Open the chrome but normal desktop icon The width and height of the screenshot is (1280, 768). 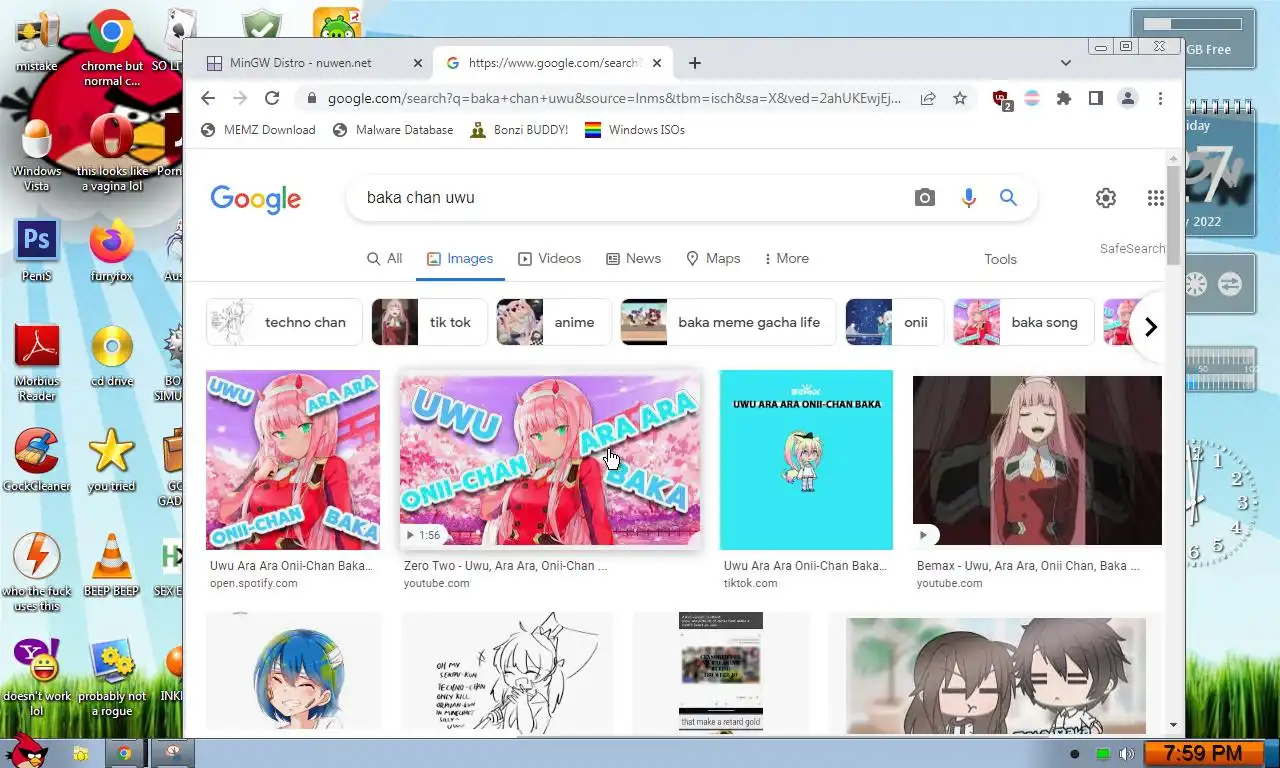click(x=111, y=48)
